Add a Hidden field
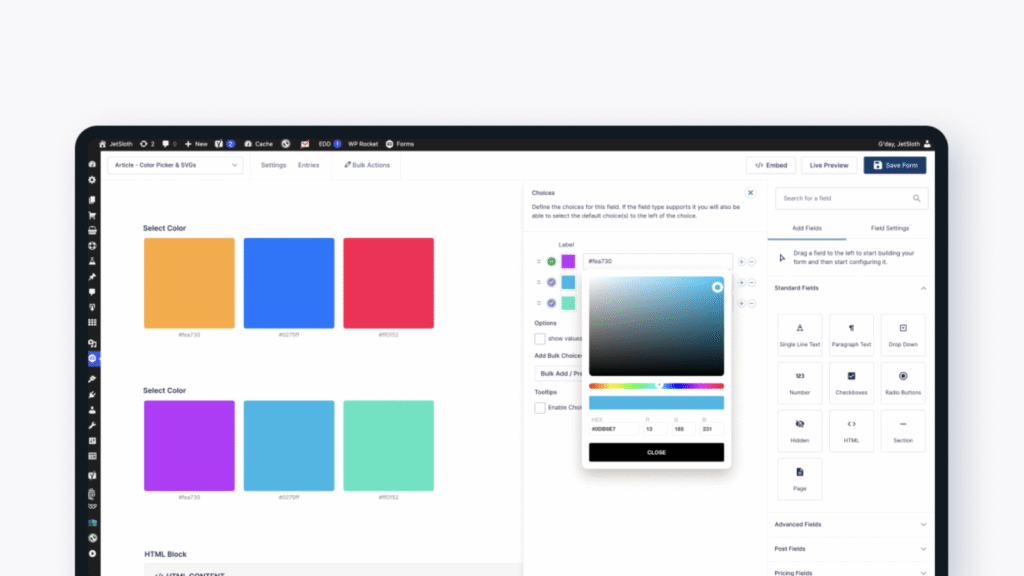 [799, 431]
